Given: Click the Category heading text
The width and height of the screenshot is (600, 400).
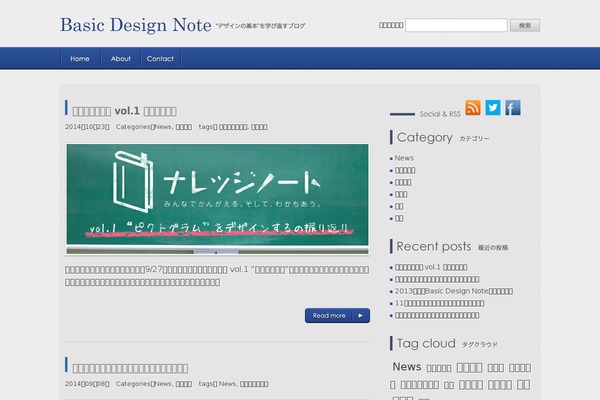Looking at the screenshot, I should click(425, 137).
